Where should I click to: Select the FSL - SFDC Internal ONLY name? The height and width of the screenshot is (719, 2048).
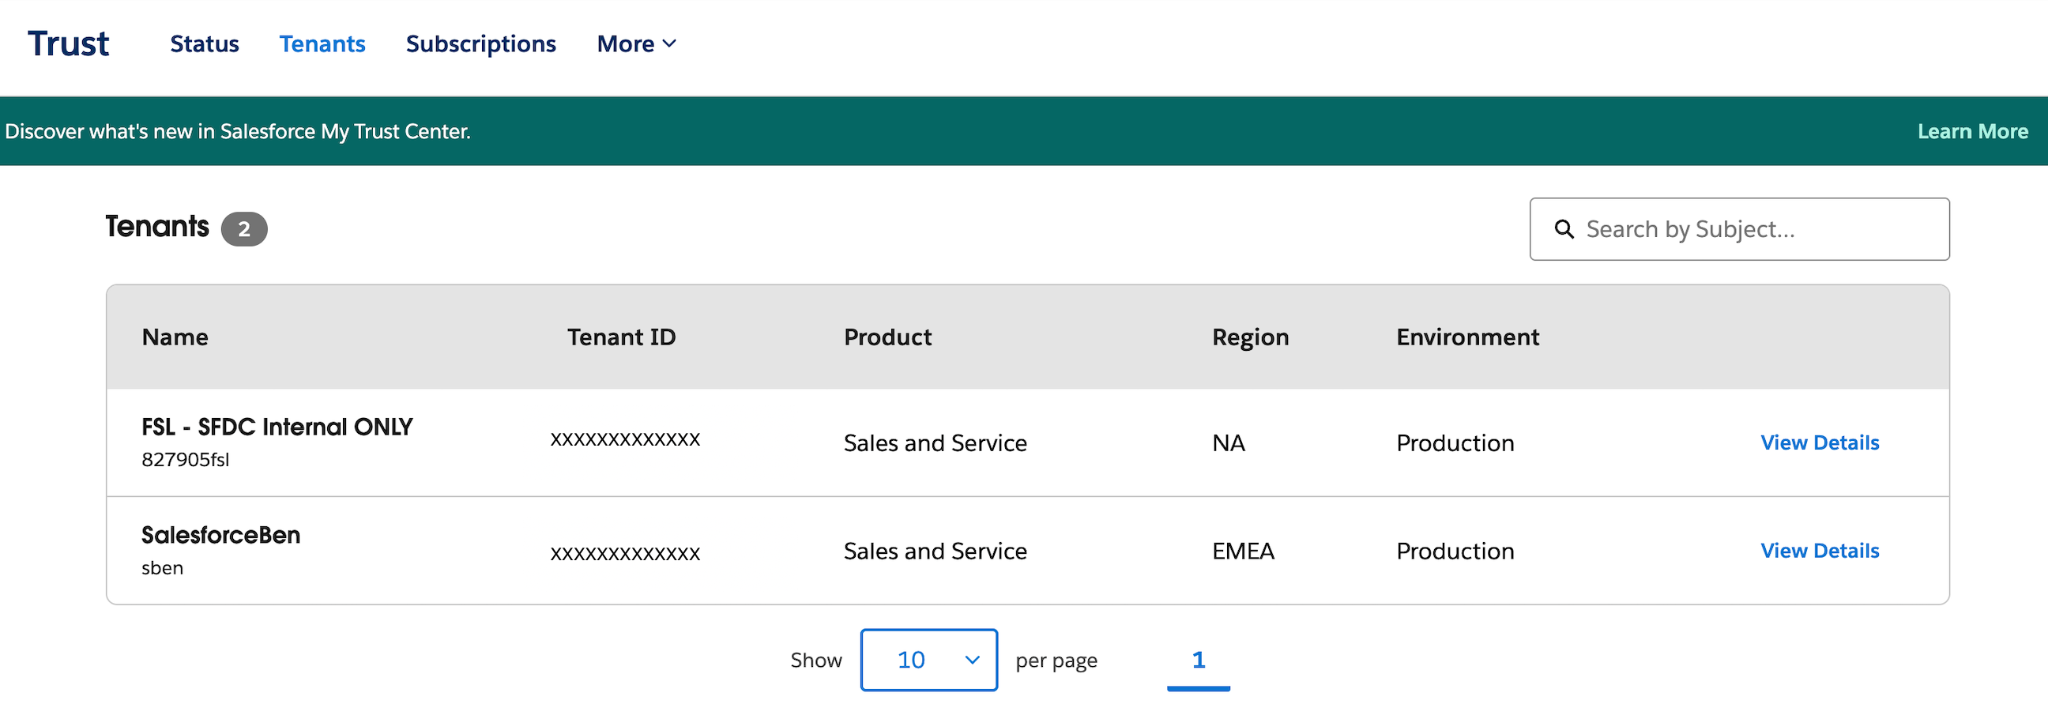point(277,427)
